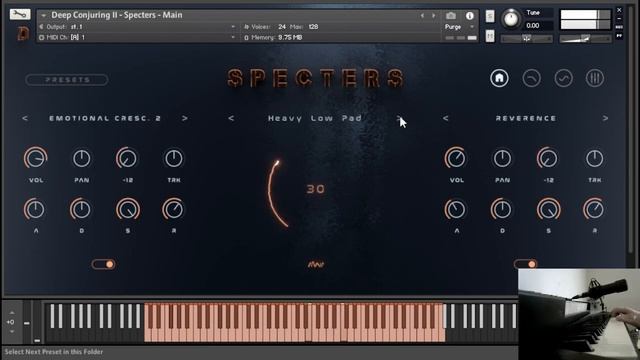Image resolution: width=640 pixels, height=360 pixels.
Task: Click the SPECTERS title
Action: click(x=316, y=78)
